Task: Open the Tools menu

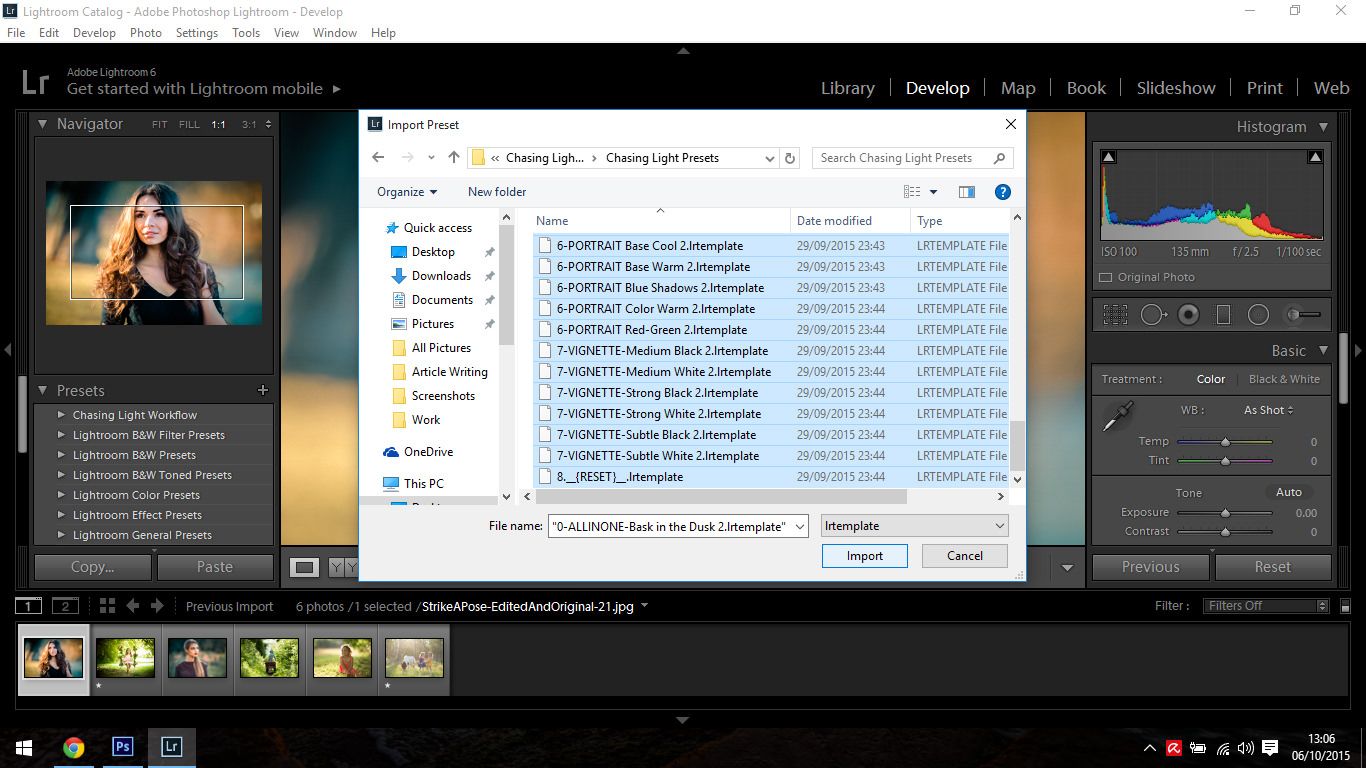Action: pyautogui.click(x=246, y=33)
